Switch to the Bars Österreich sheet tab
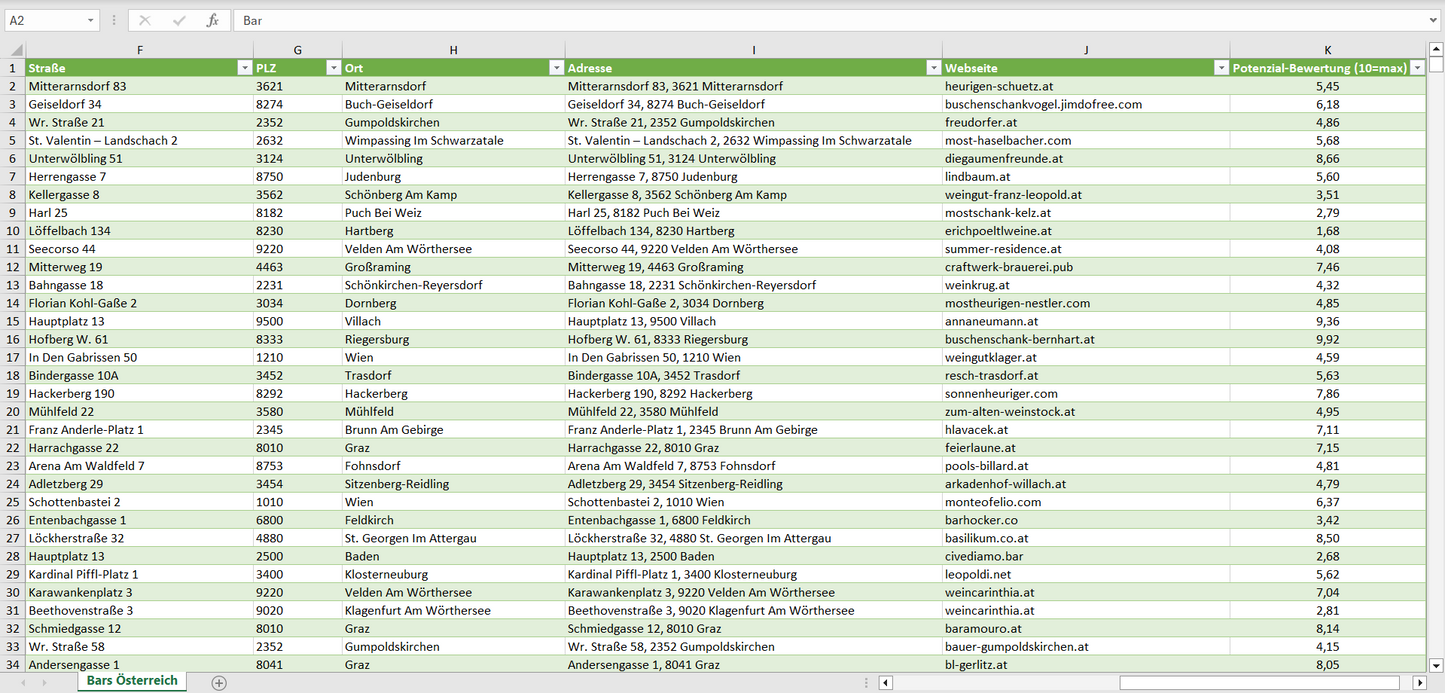The width and height of the screenshot is (1445, 693). [x=132, y=681]
